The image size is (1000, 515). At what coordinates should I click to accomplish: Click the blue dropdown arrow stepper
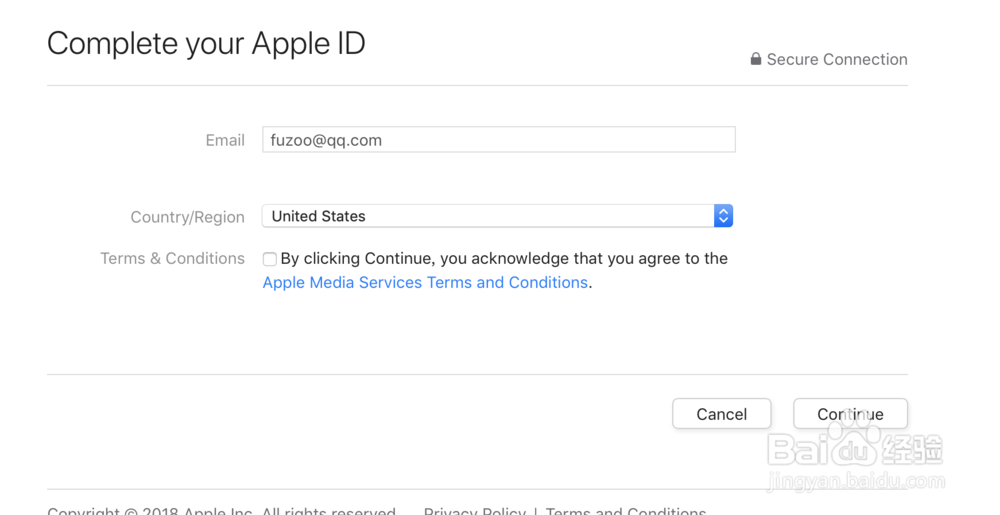723,216
